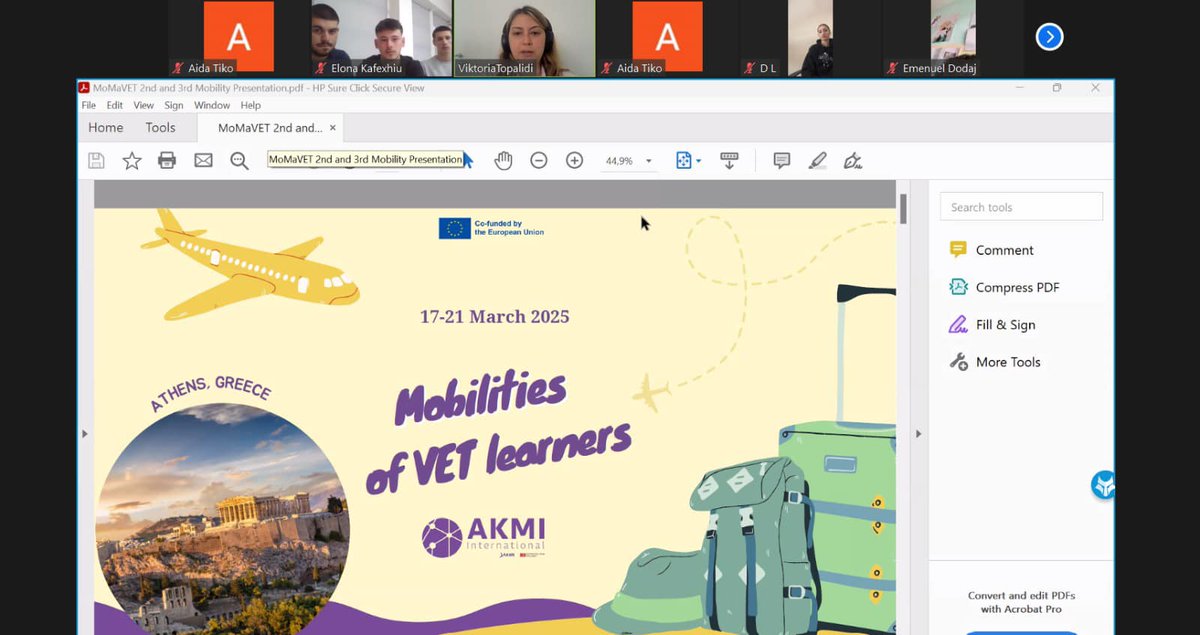Open the Sign document pen icon
This screenshot has width=1200, height=635.
[x=853, y=160]
